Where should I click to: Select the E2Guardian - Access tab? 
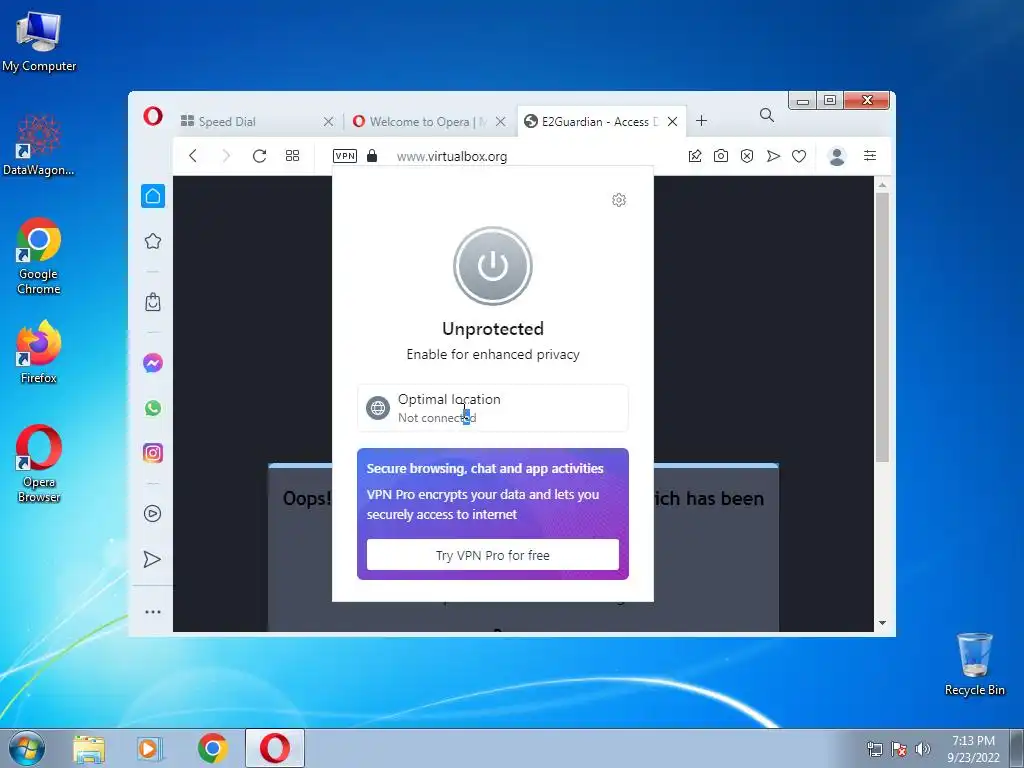tap(593, 121)
